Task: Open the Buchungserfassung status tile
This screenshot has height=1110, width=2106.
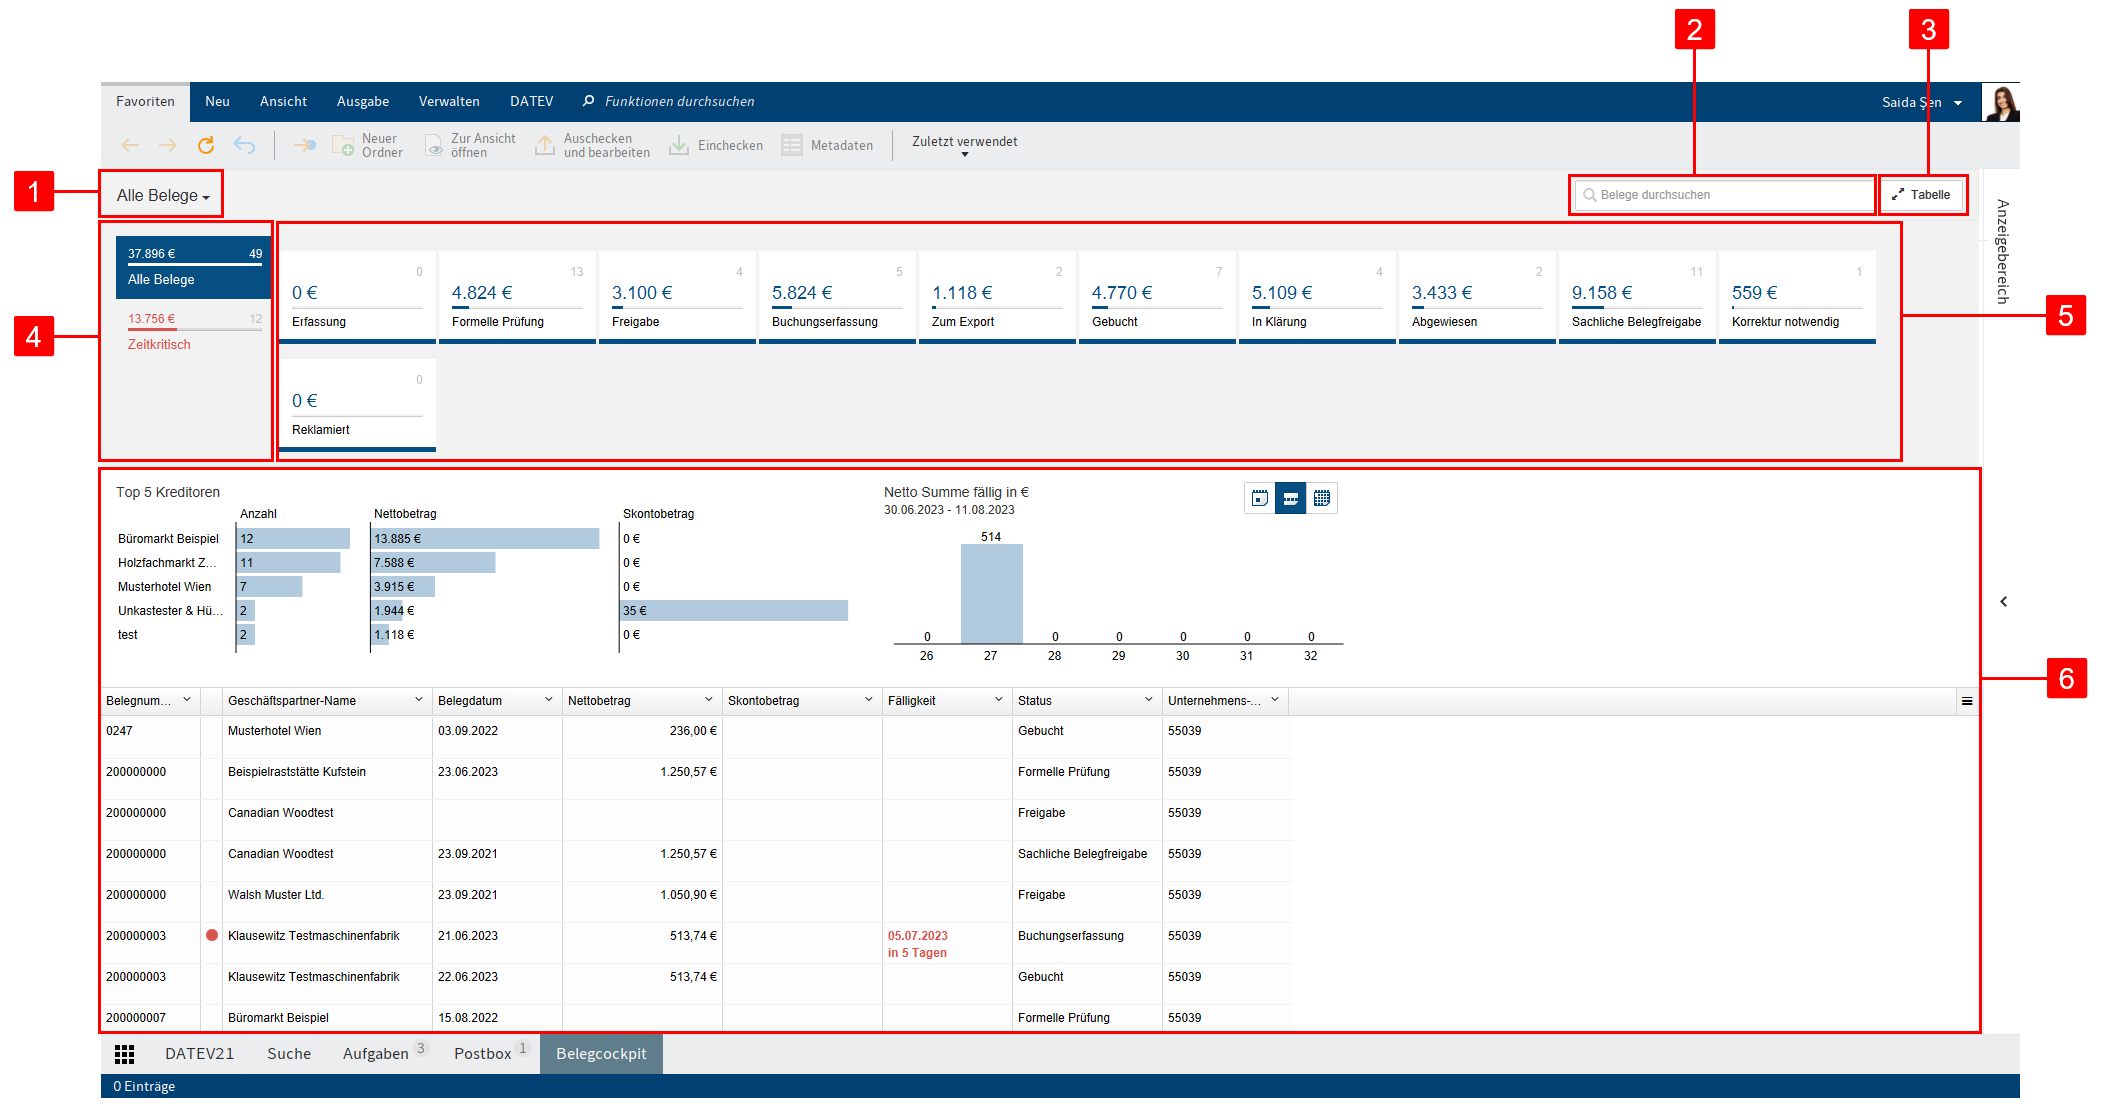Action: click(x=837, y=298)
